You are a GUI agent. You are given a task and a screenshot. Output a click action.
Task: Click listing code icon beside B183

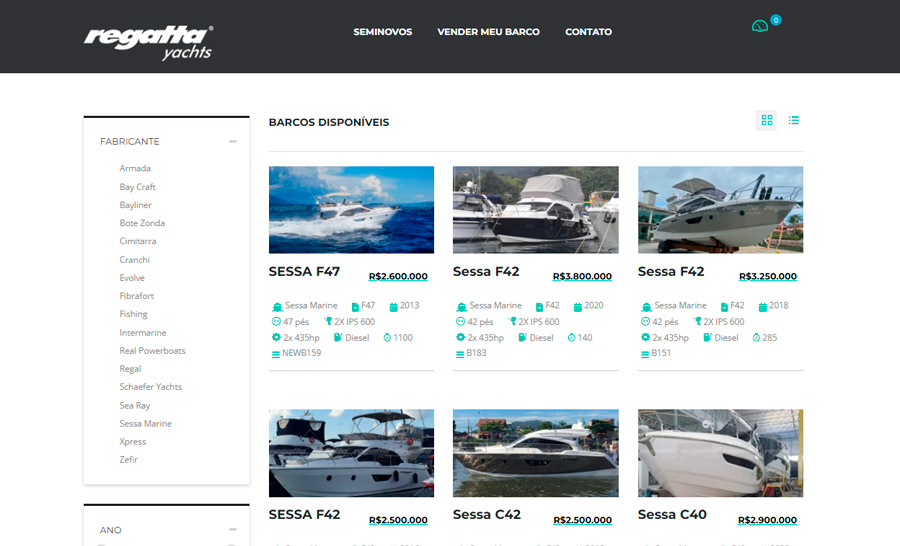coord(460,354)
